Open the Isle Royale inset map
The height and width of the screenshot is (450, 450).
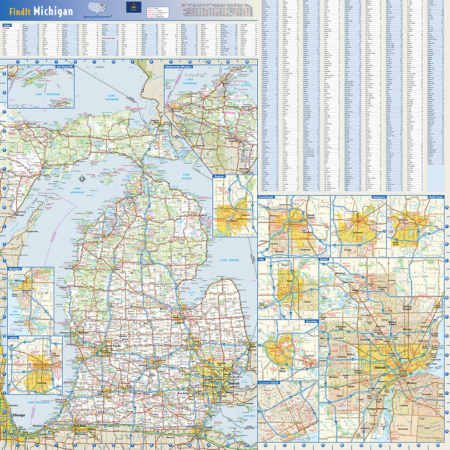pyautogui.click(x=41, y=87)
